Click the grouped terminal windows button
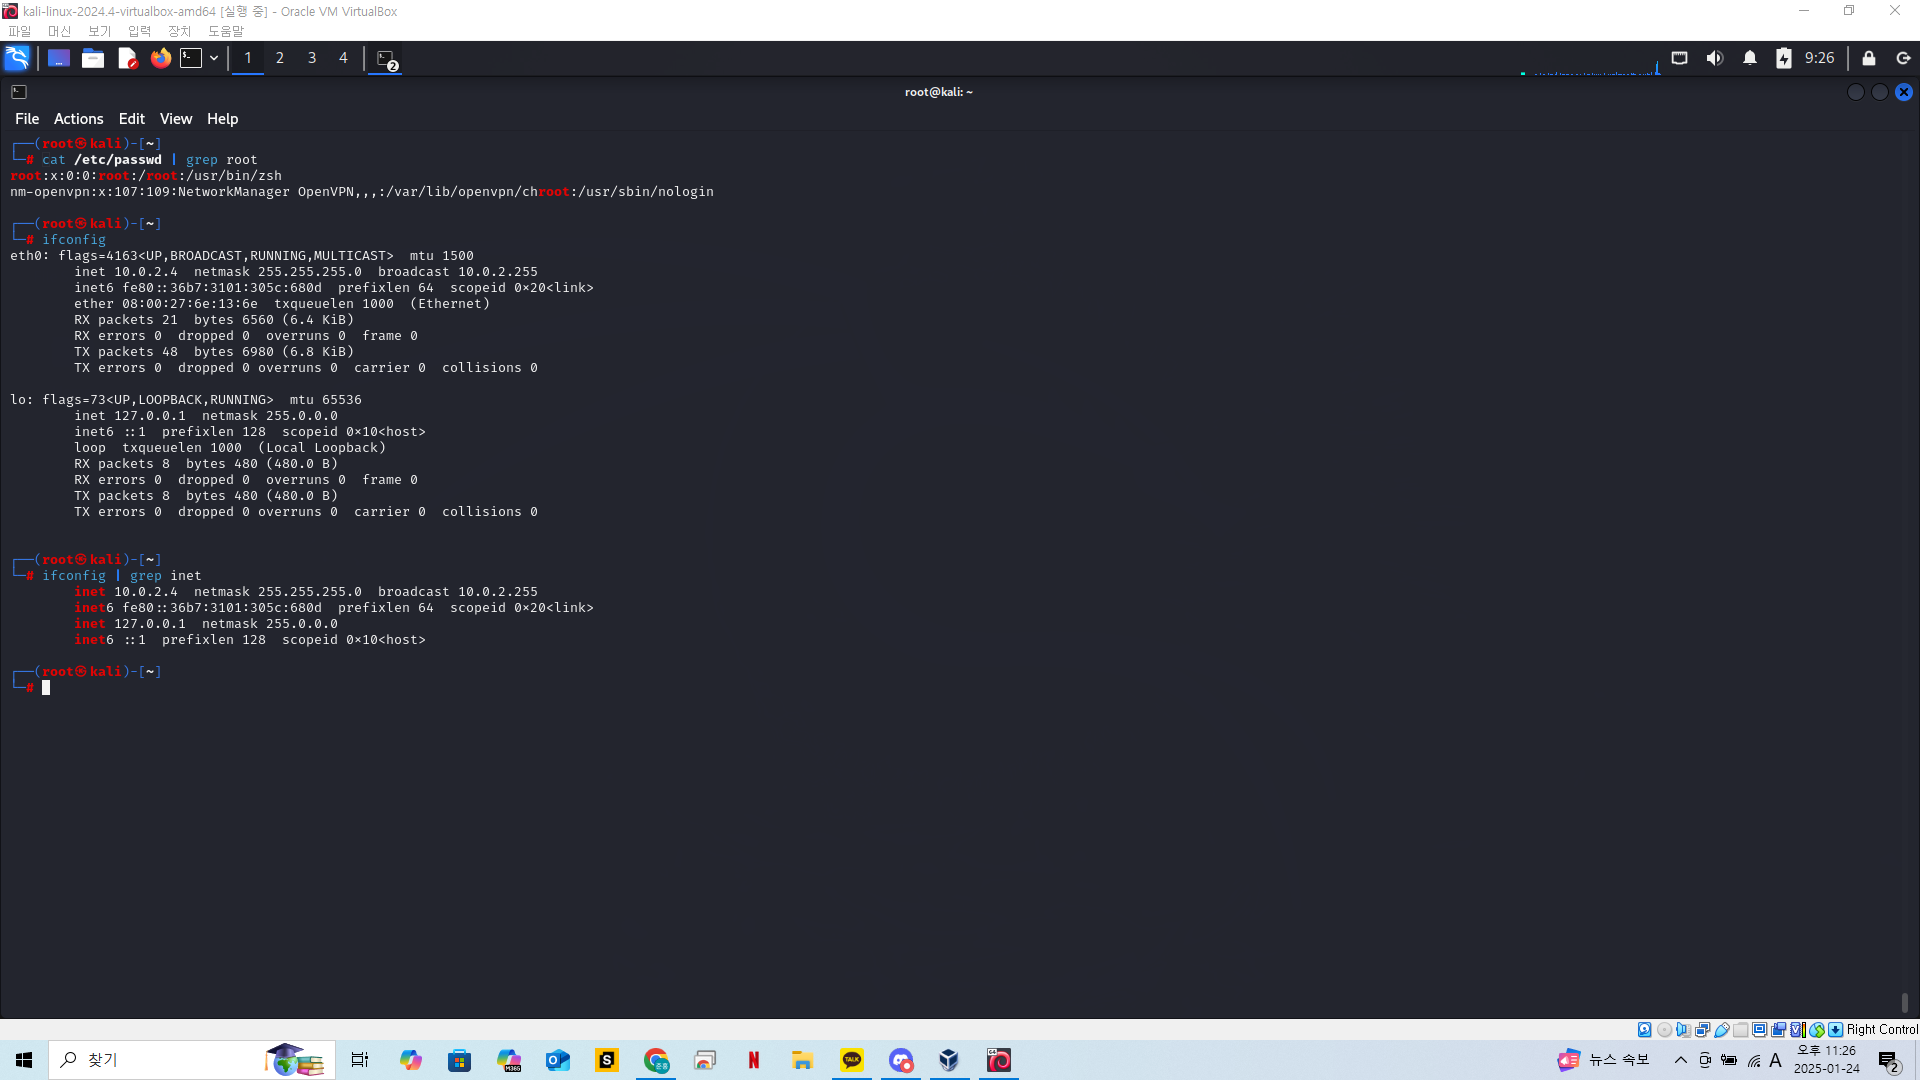 click(387, 59)
